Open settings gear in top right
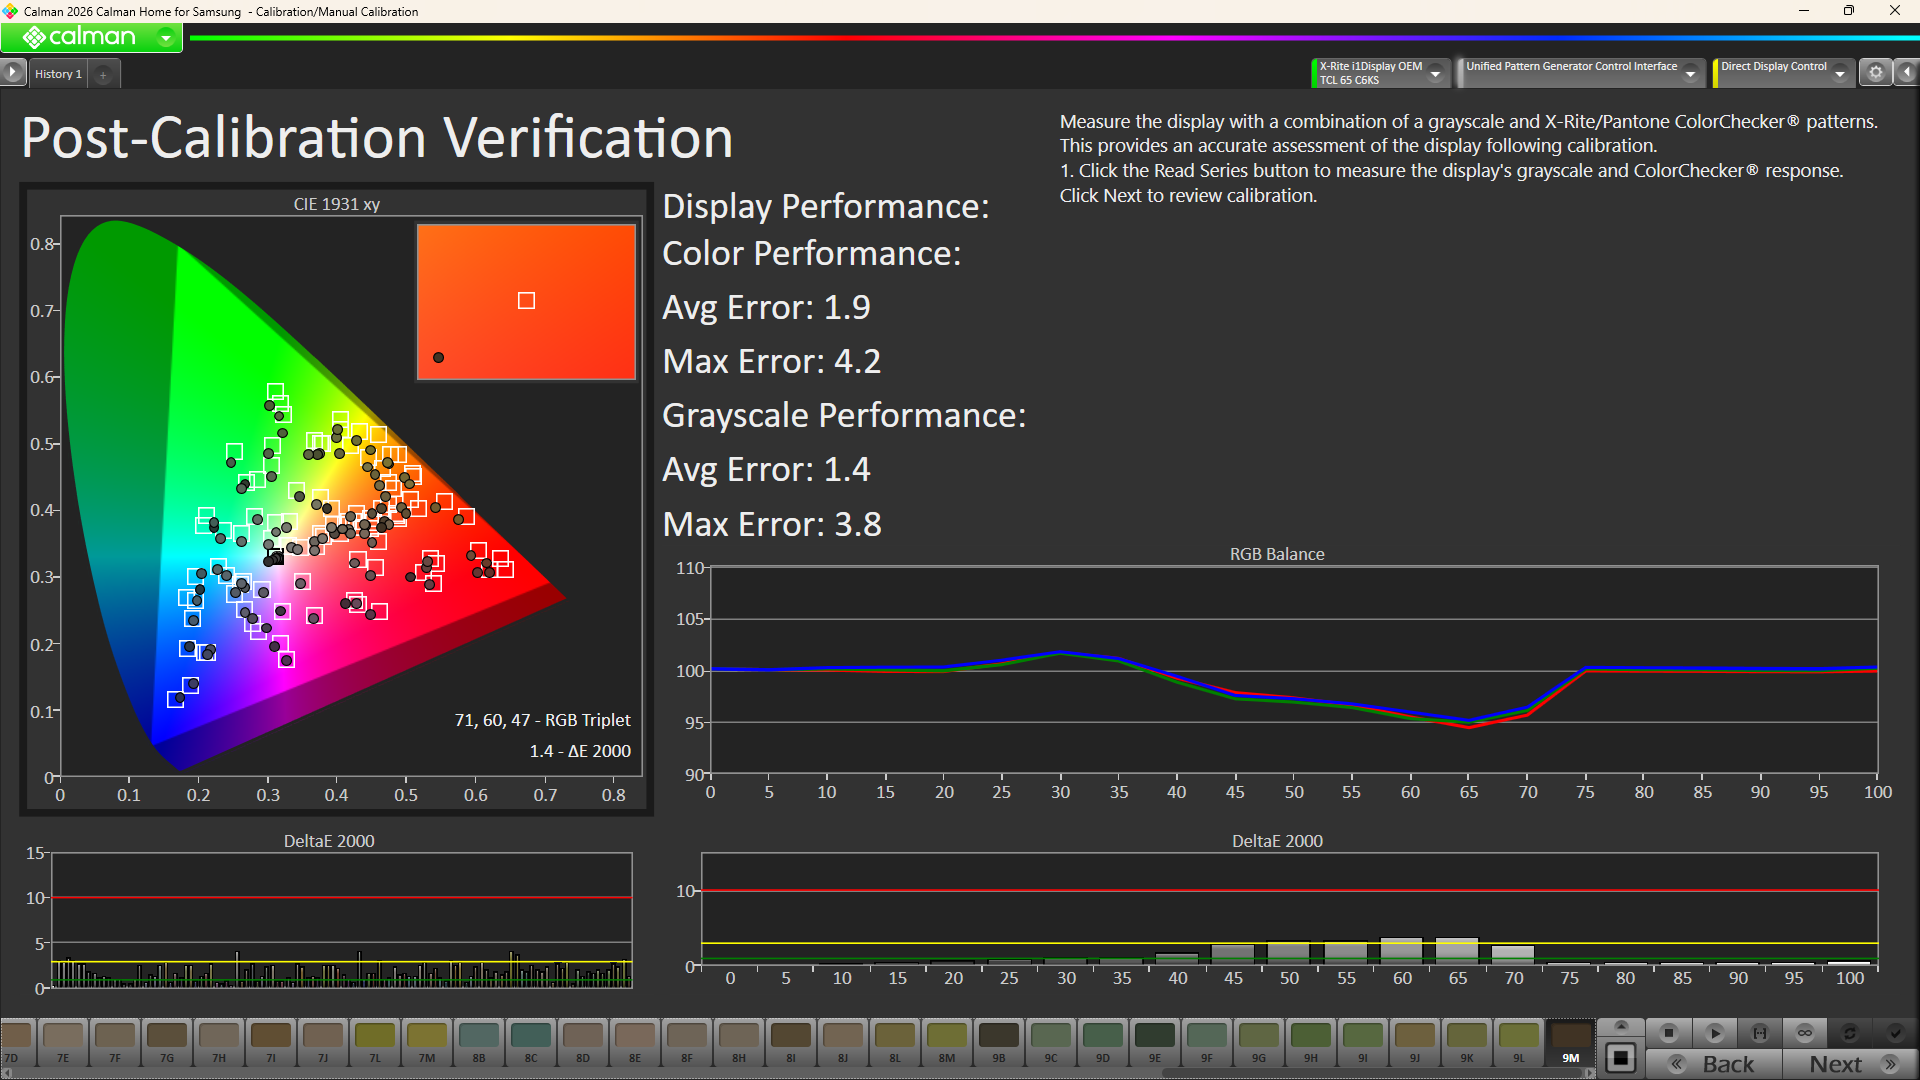 point(1876,73)
